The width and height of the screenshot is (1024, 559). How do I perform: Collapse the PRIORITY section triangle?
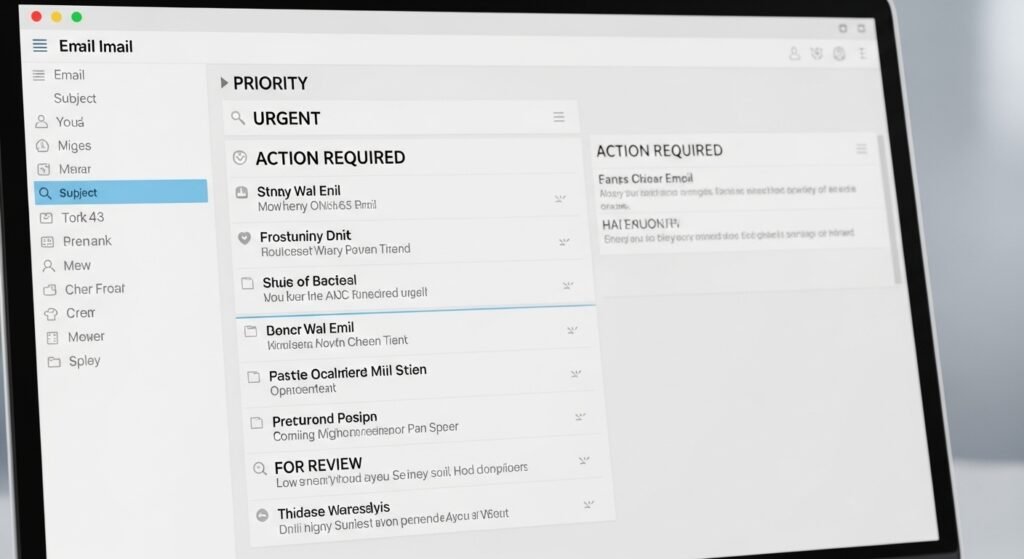tap(224, 83)
